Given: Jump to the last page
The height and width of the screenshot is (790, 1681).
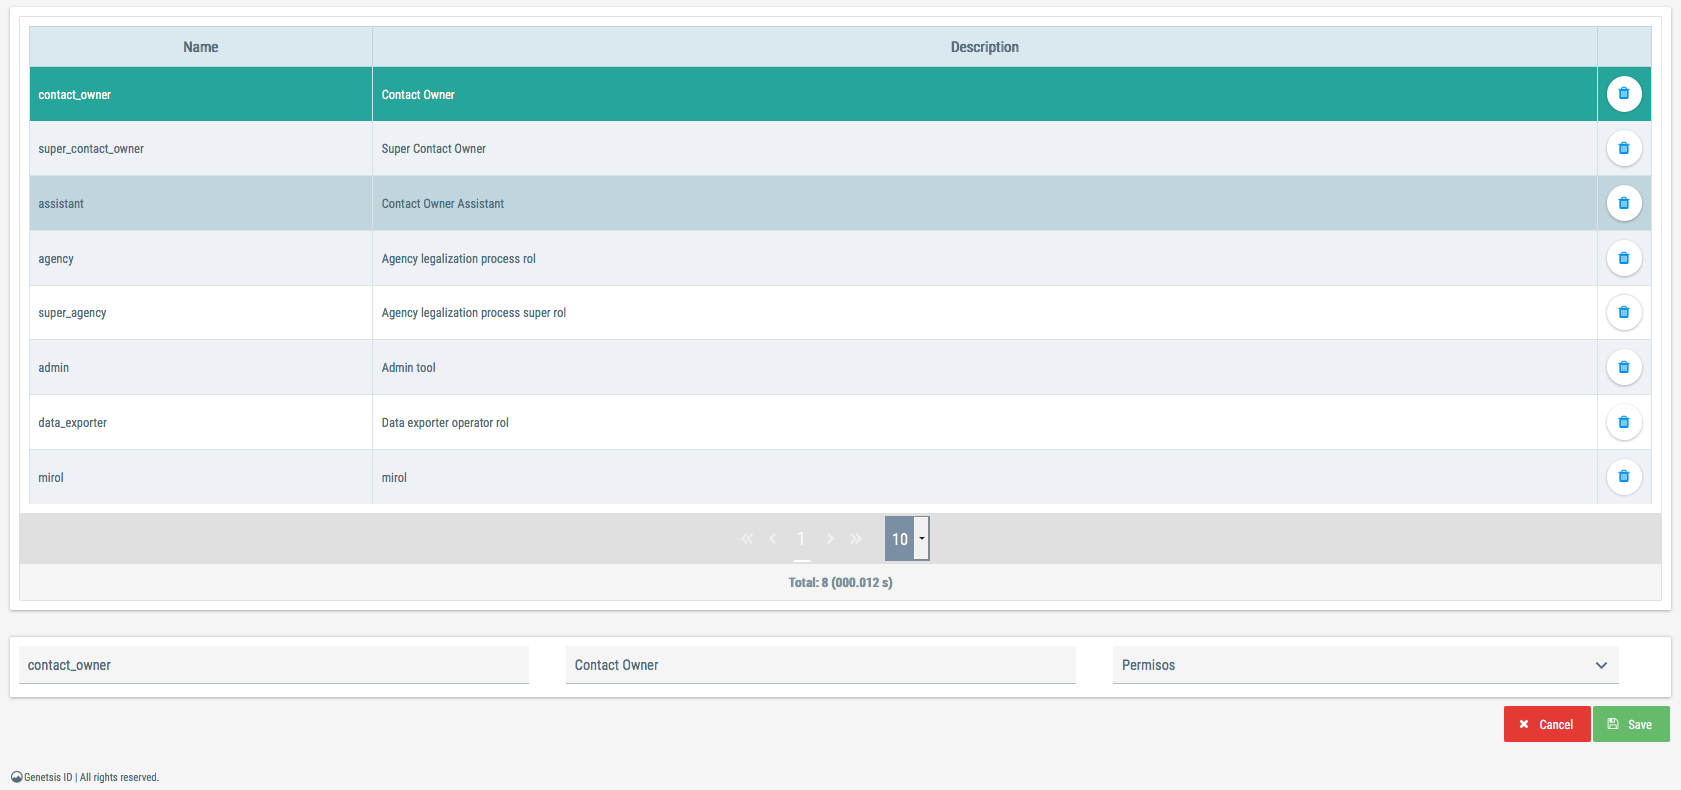Looking at the screenshot, I should [x=856, y=539].
